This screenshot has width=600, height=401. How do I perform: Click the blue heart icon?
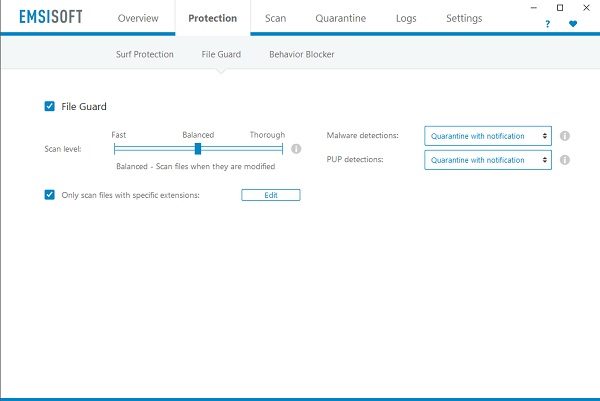(x=573, y=24)
